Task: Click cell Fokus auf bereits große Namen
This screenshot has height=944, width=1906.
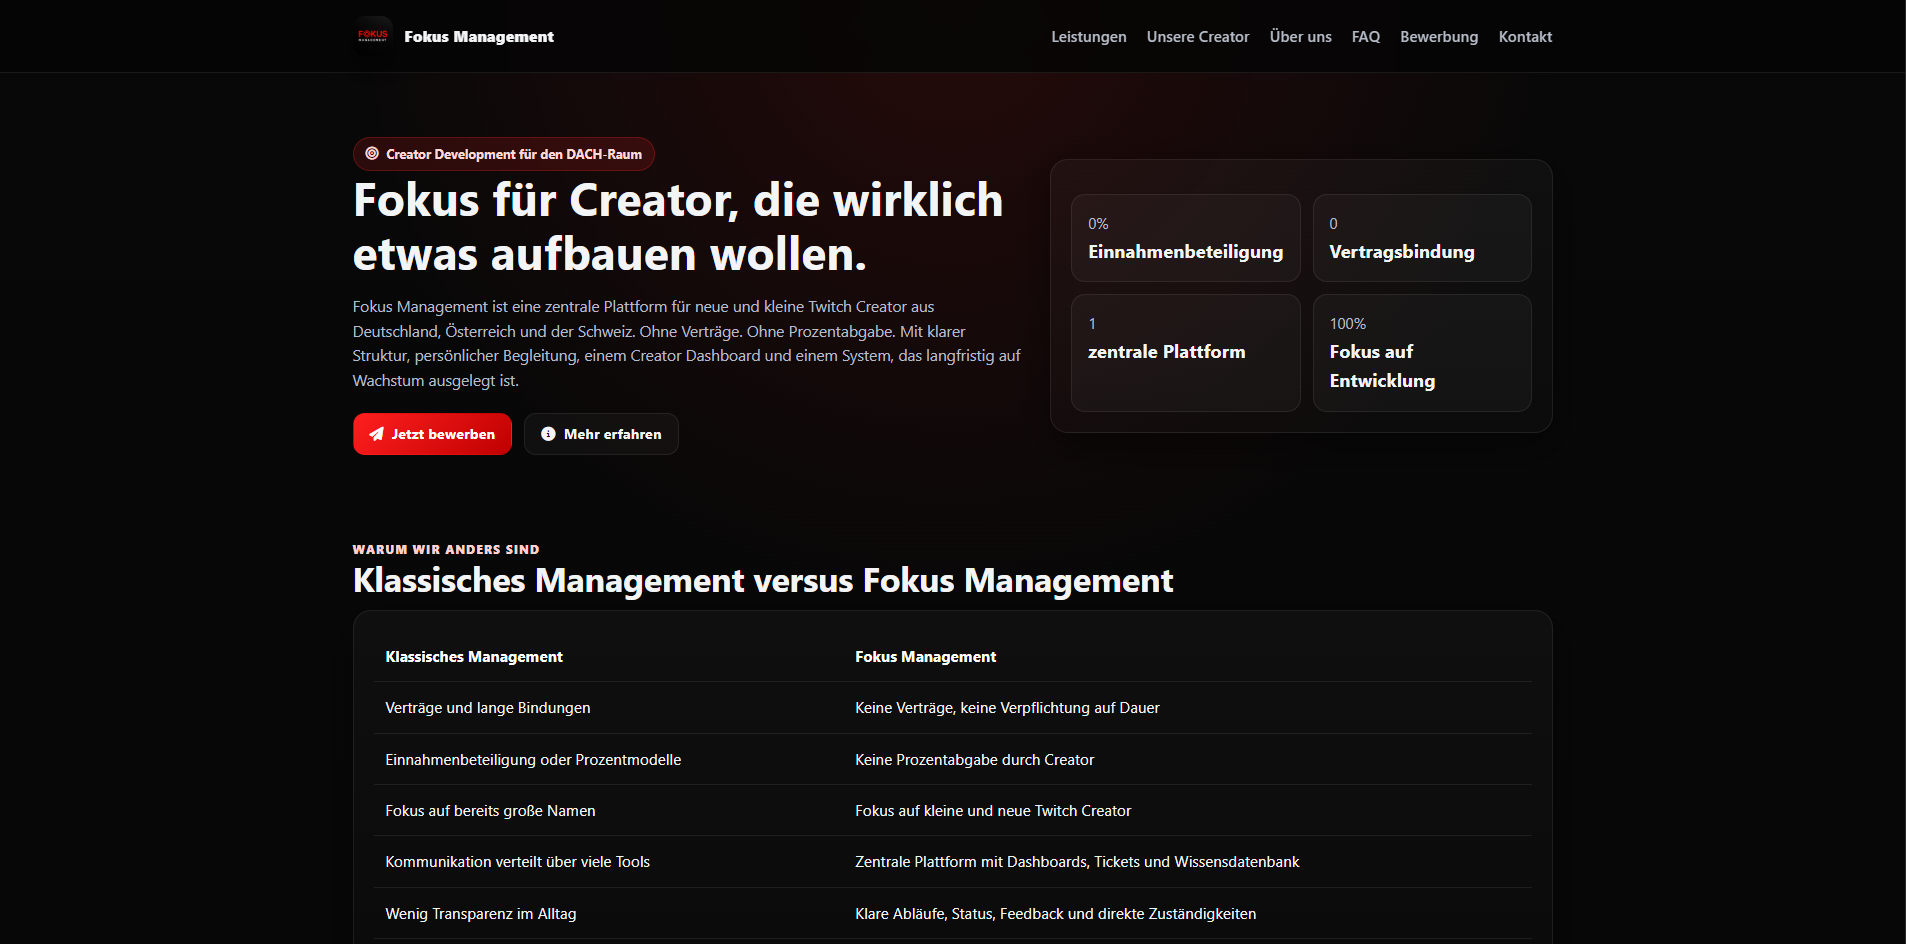Action: pyautogui.click(x=490, y=811)
